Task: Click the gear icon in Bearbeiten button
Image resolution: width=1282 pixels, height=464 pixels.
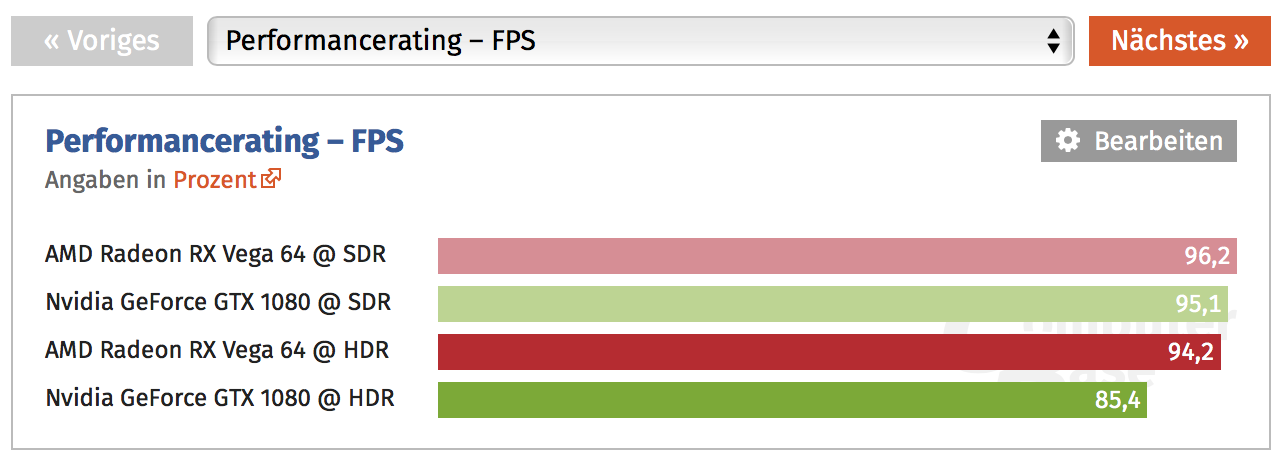Action: 1068,141
